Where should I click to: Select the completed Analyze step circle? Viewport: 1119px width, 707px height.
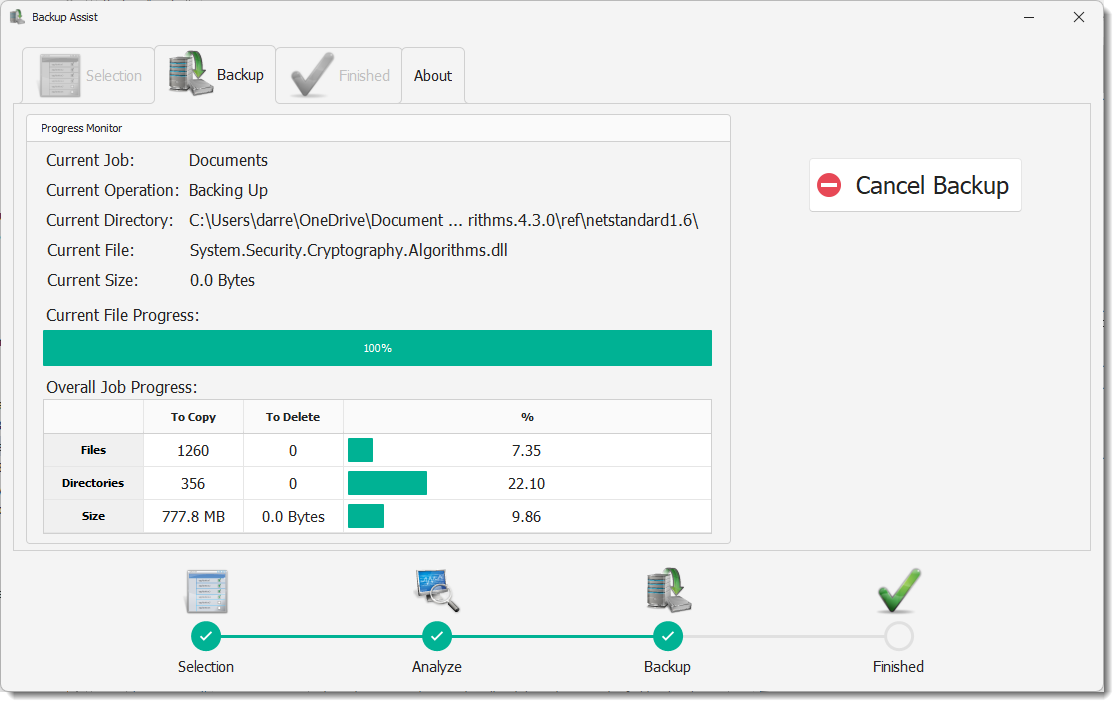(437, 636)
